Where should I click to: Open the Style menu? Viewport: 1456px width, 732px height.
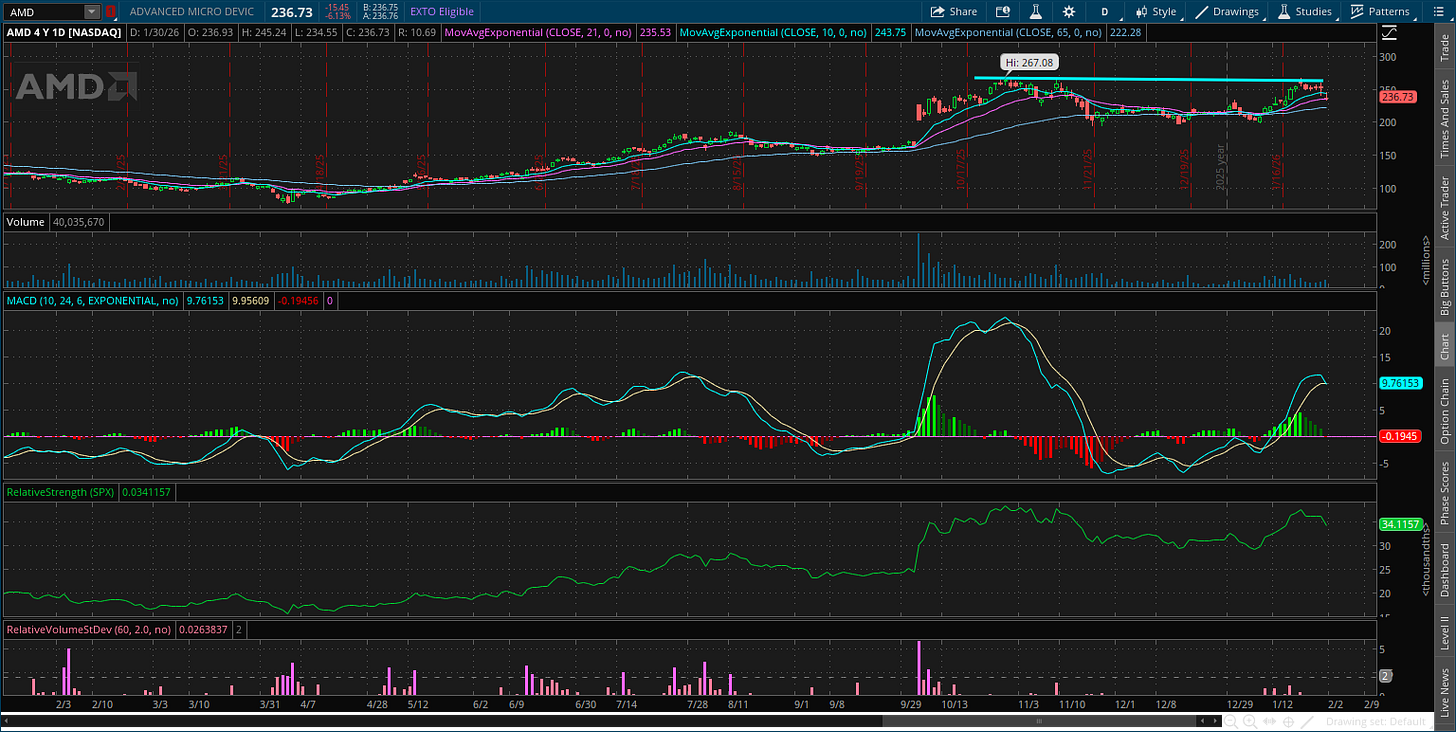1155,12
